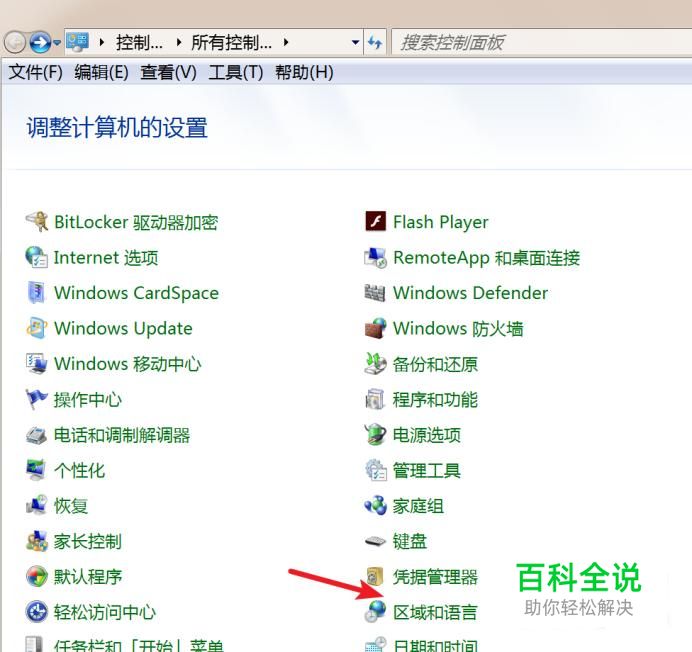Open Internet 选项 link
Viewport: 692px width, 652px height.
(x=106, y=258)
